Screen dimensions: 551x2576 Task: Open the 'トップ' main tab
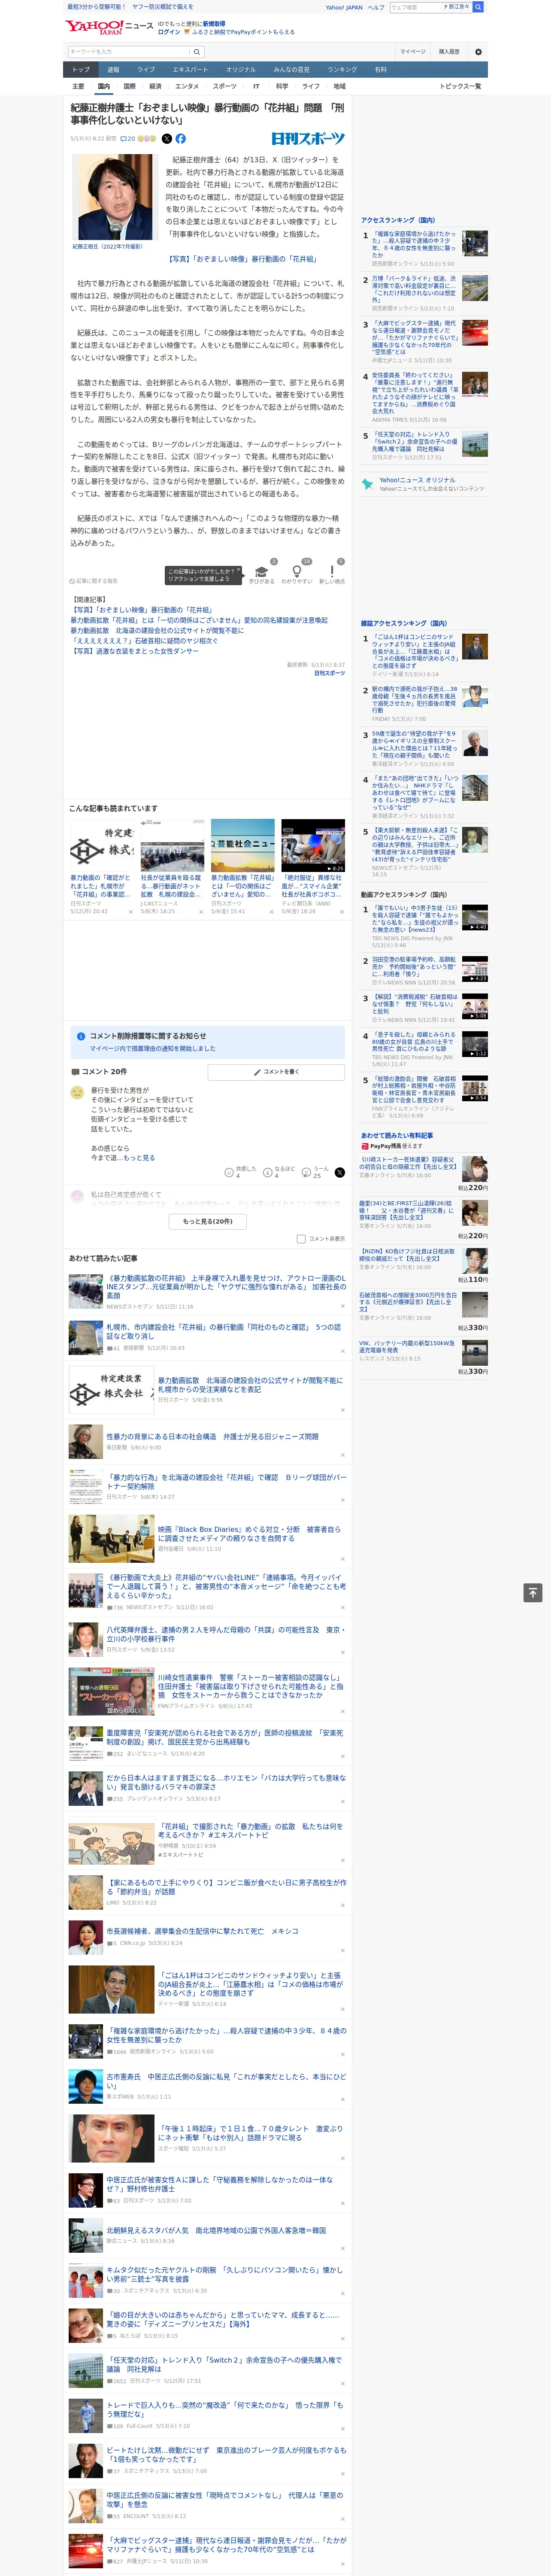[x=81, y=70]
